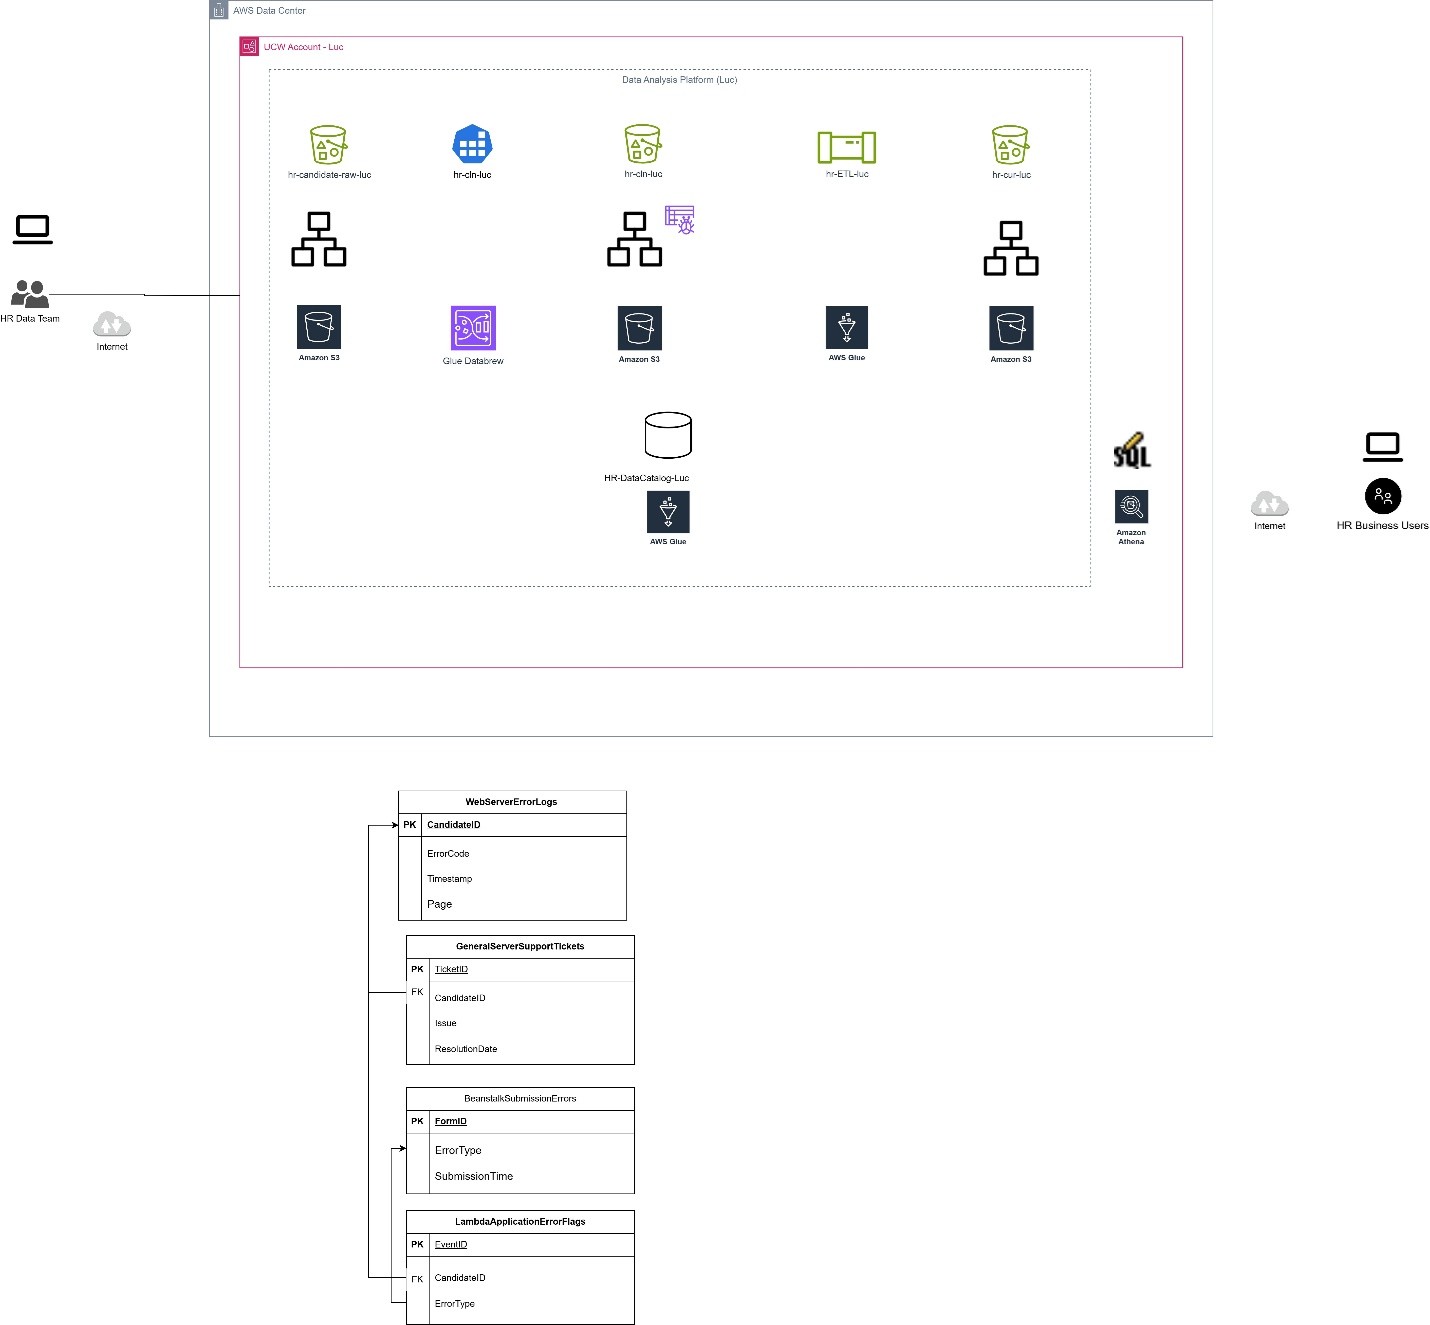
Task: Click laptop icon above HR Business Users
Action: click(1383, 447)
